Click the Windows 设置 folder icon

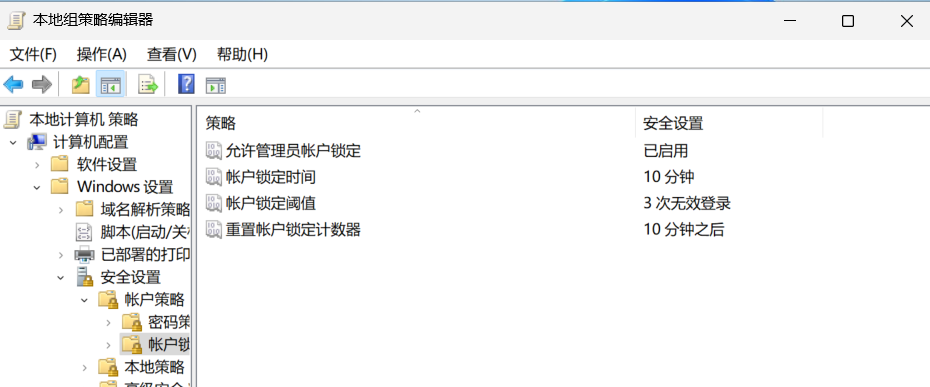coord(60,186)
